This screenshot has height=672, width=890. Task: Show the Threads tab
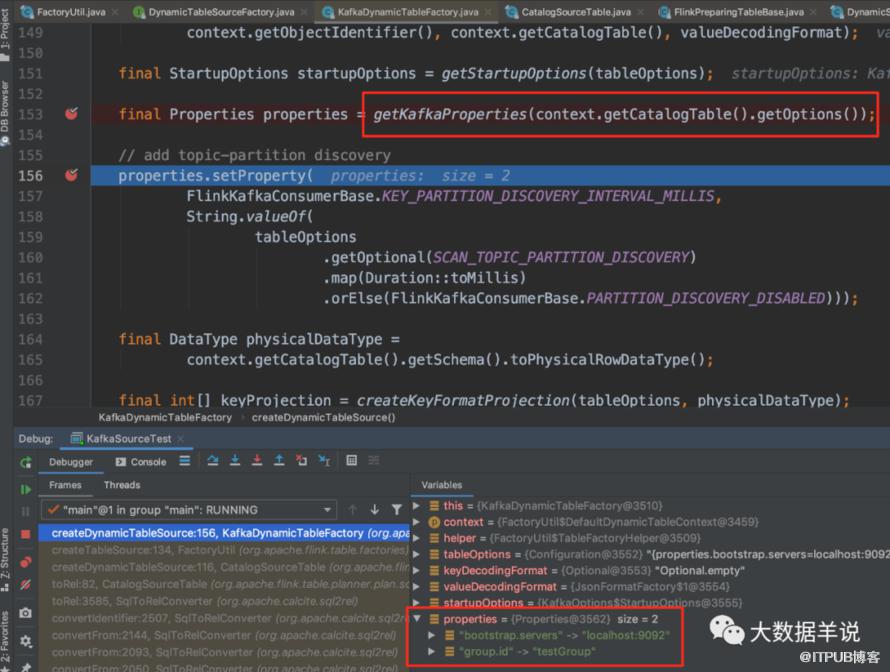pos(121,485)
